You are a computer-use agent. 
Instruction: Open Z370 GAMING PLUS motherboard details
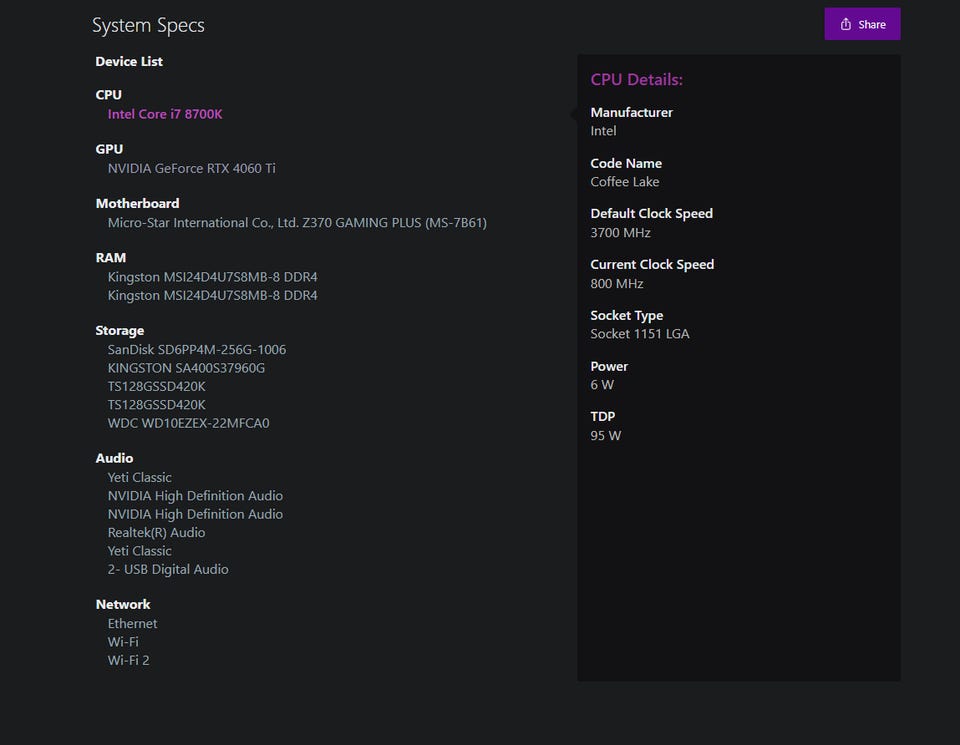tap(297, 223)
